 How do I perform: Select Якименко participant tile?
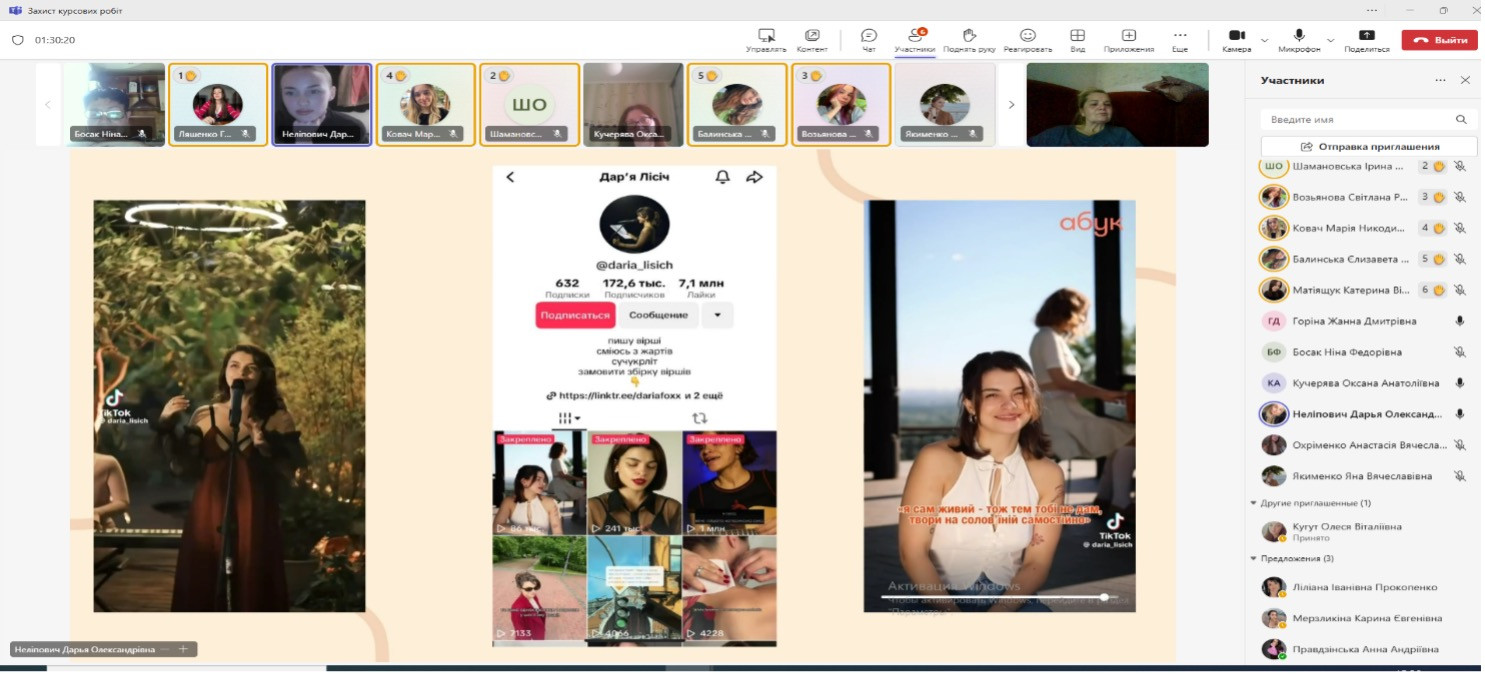tap(945, 105)
